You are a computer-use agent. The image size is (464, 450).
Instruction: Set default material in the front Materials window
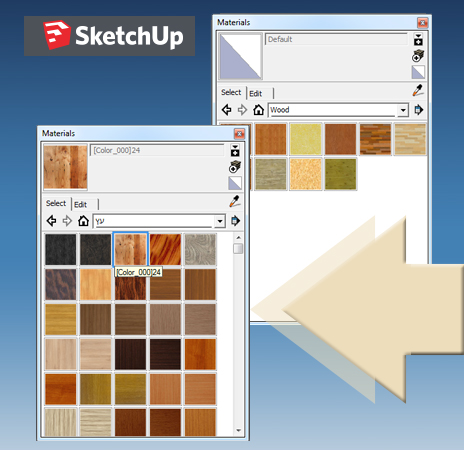[235, 183]
